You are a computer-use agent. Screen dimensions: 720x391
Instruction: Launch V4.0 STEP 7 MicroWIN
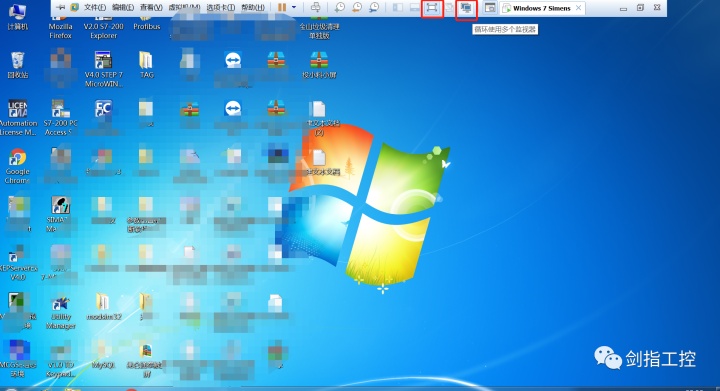(x=103, y=69)
